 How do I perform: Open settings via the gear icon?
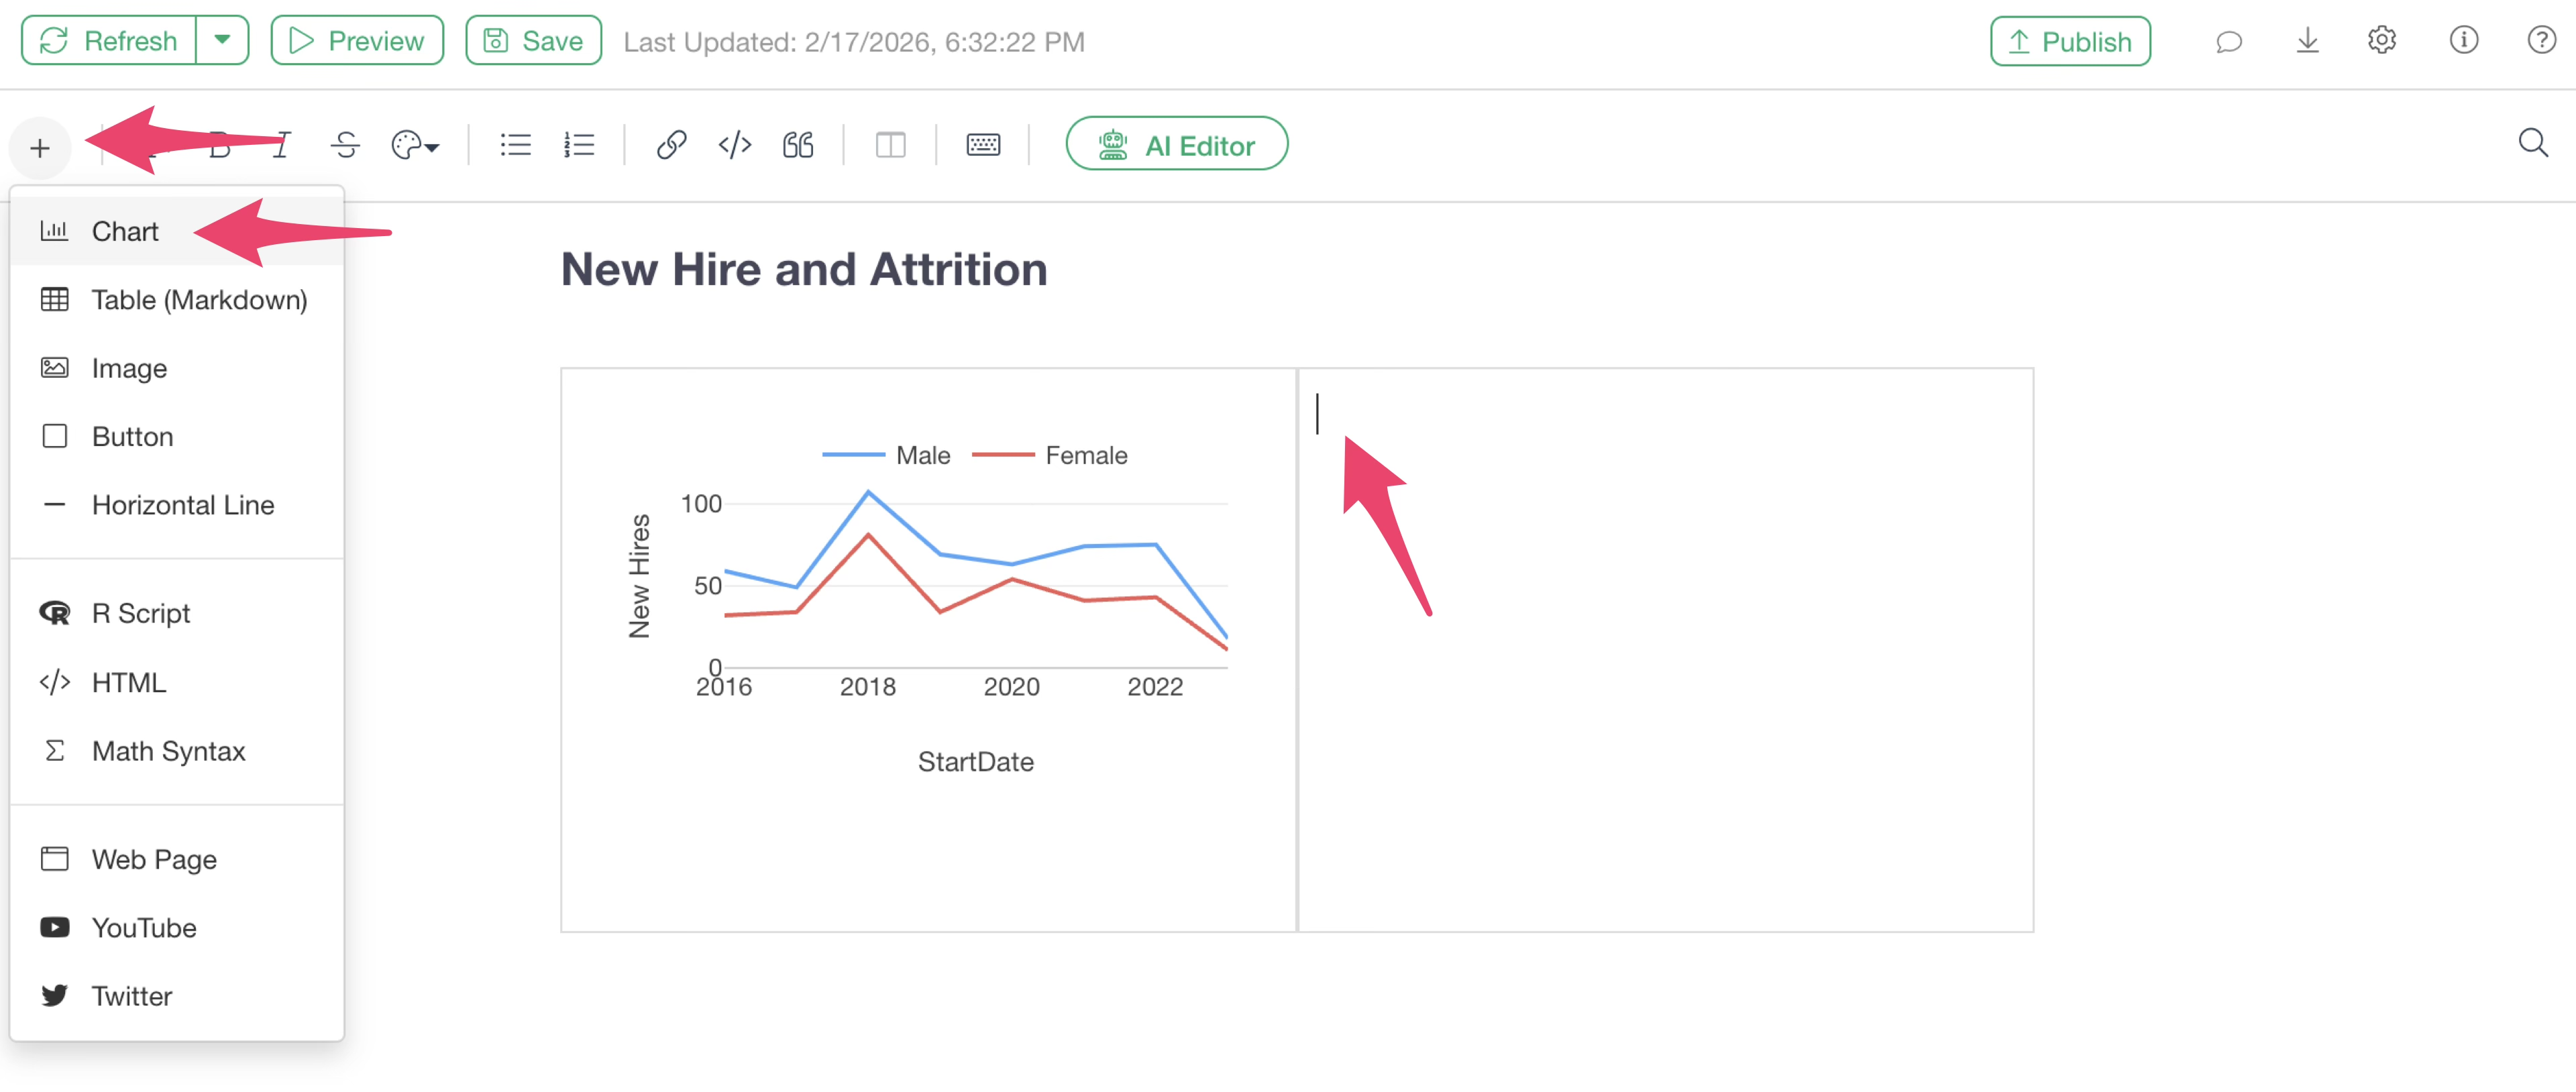(2382, 41)
